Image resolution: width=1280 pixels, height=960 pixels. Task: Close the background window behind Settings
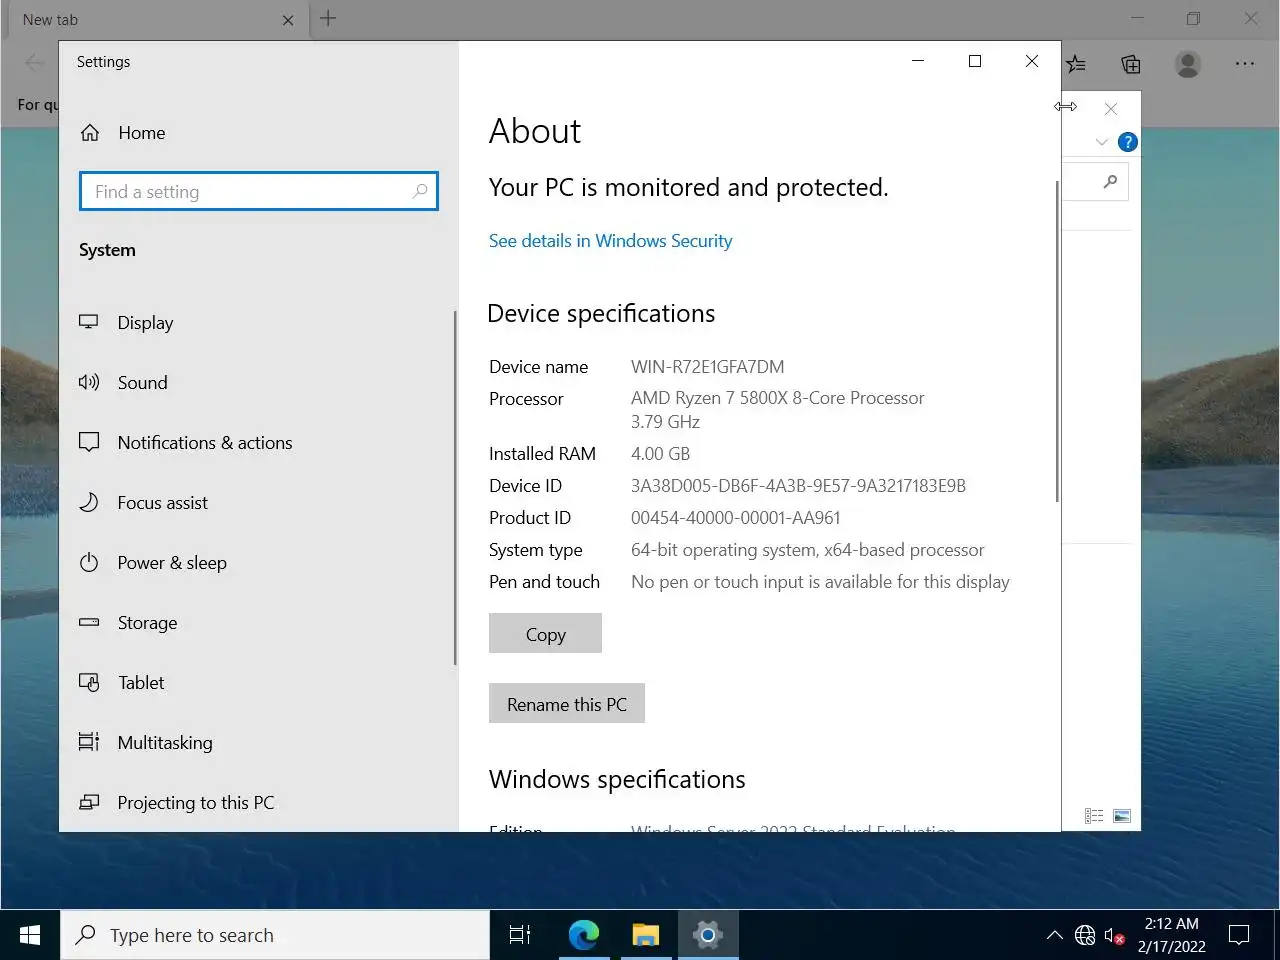coord(1111,108)
